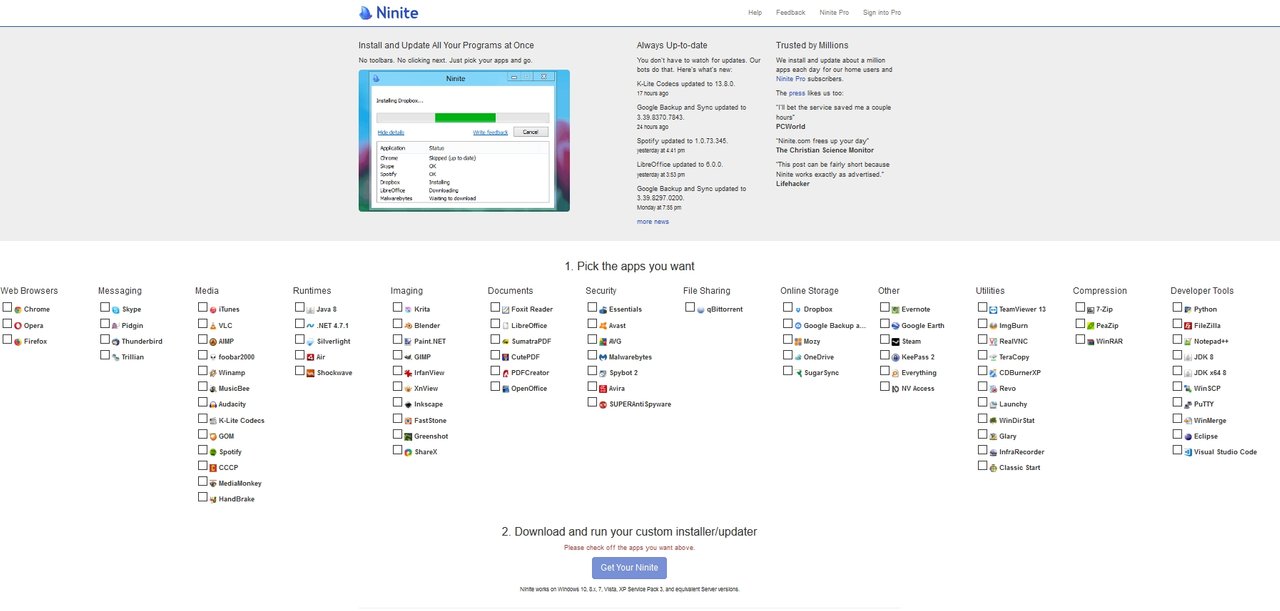Viewport: 1280px width, 611px height.
Task: Click the WinMerge label
Action: click(x=1210, y=421)
